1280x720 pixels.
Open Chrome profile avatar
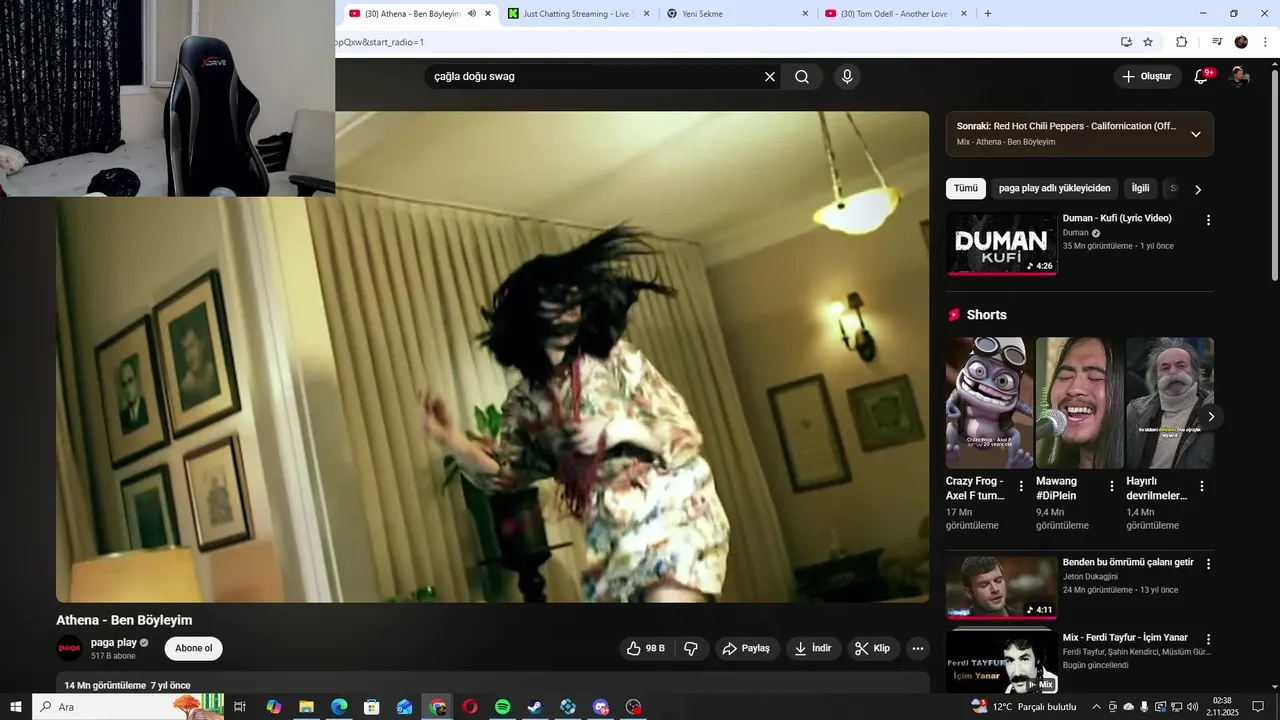coord(1241,42)
